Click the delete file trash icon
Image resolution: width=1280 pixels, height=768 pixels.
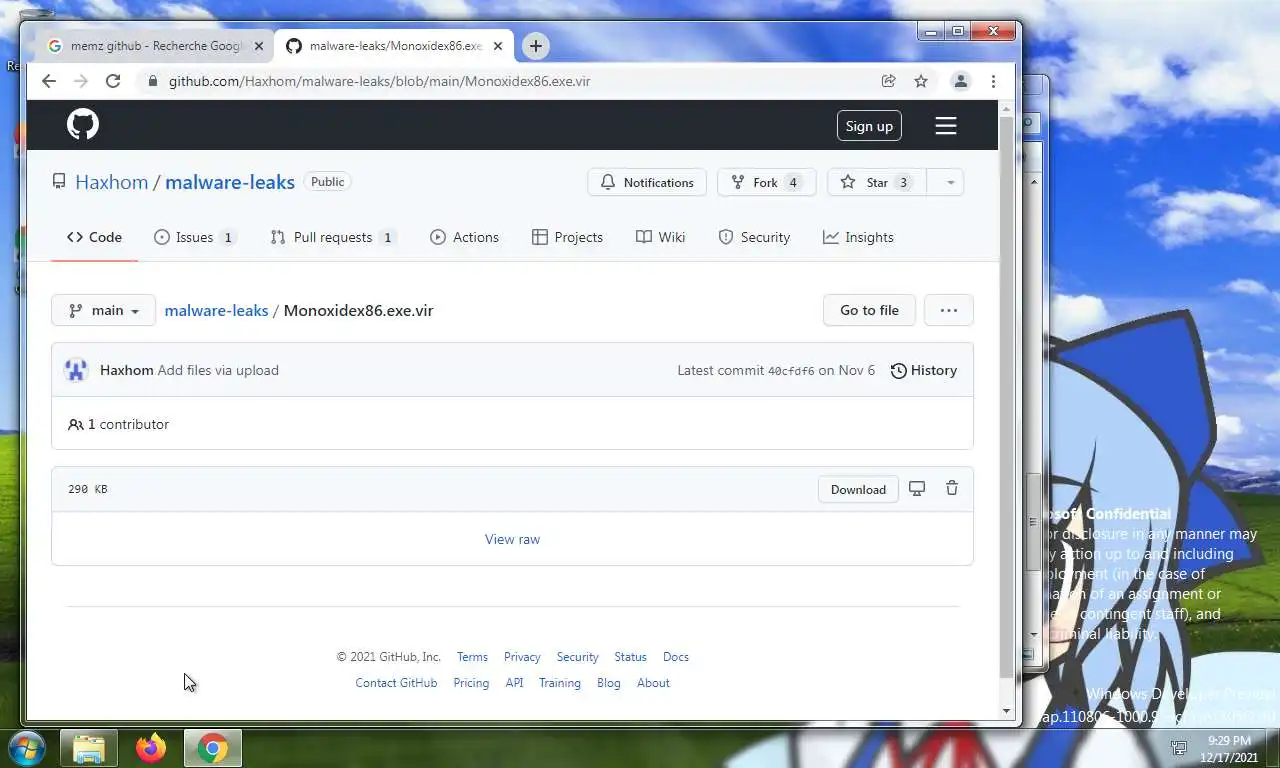(x=952, y=489)
